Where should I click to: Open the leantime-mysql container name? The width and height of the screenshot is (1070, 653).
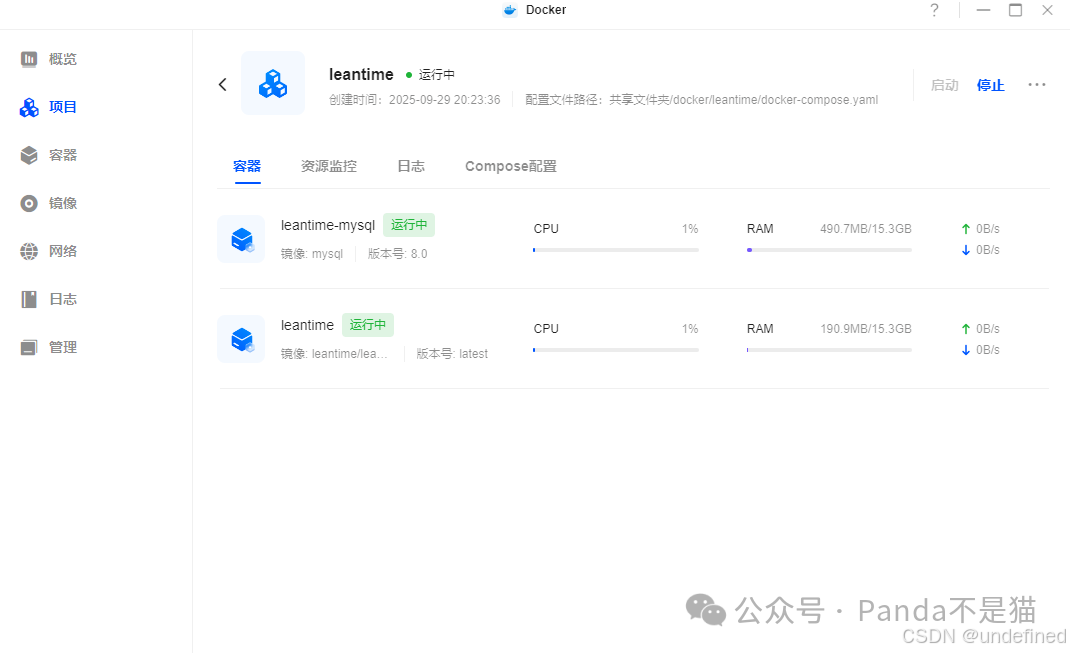pyautogui.click(x=328, y=225)
